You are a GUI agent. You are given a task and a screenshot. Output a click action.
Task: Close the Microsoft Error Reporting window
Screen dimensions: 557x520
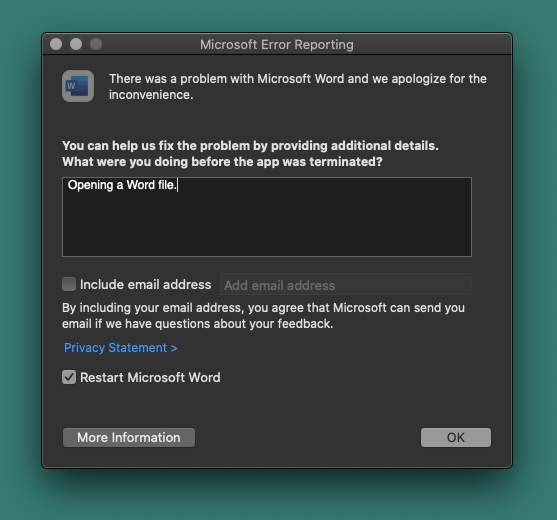click(56, 44)
